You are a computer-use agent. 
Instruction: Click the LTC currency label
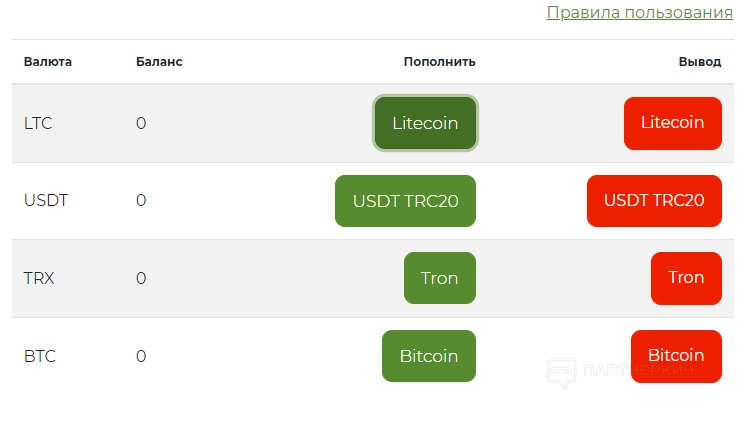click(38, 124)
